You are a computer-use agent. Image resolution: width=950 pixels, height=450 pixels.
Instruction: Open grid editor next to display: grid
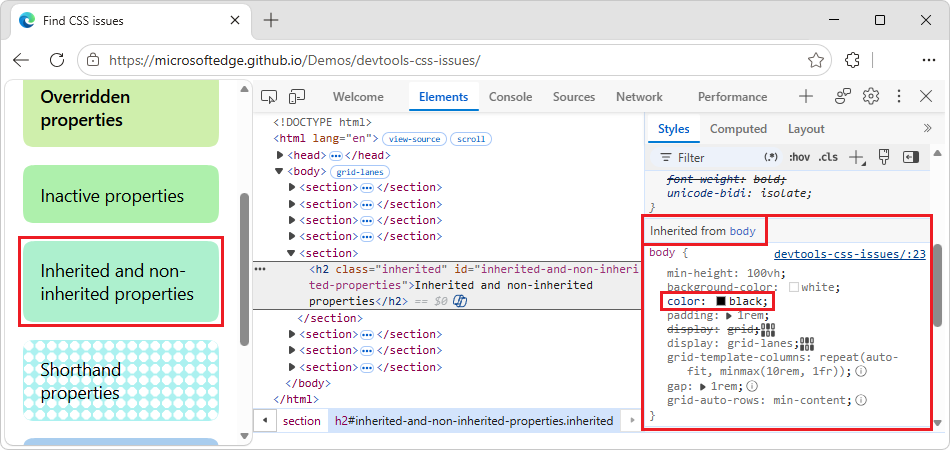(x=768, y=329)
